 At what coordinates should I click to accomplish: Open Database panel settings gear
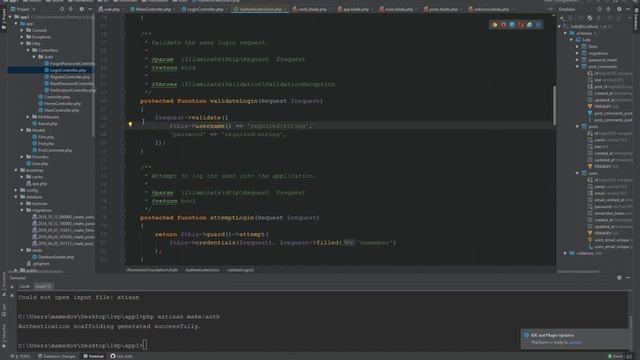(619, 9)
